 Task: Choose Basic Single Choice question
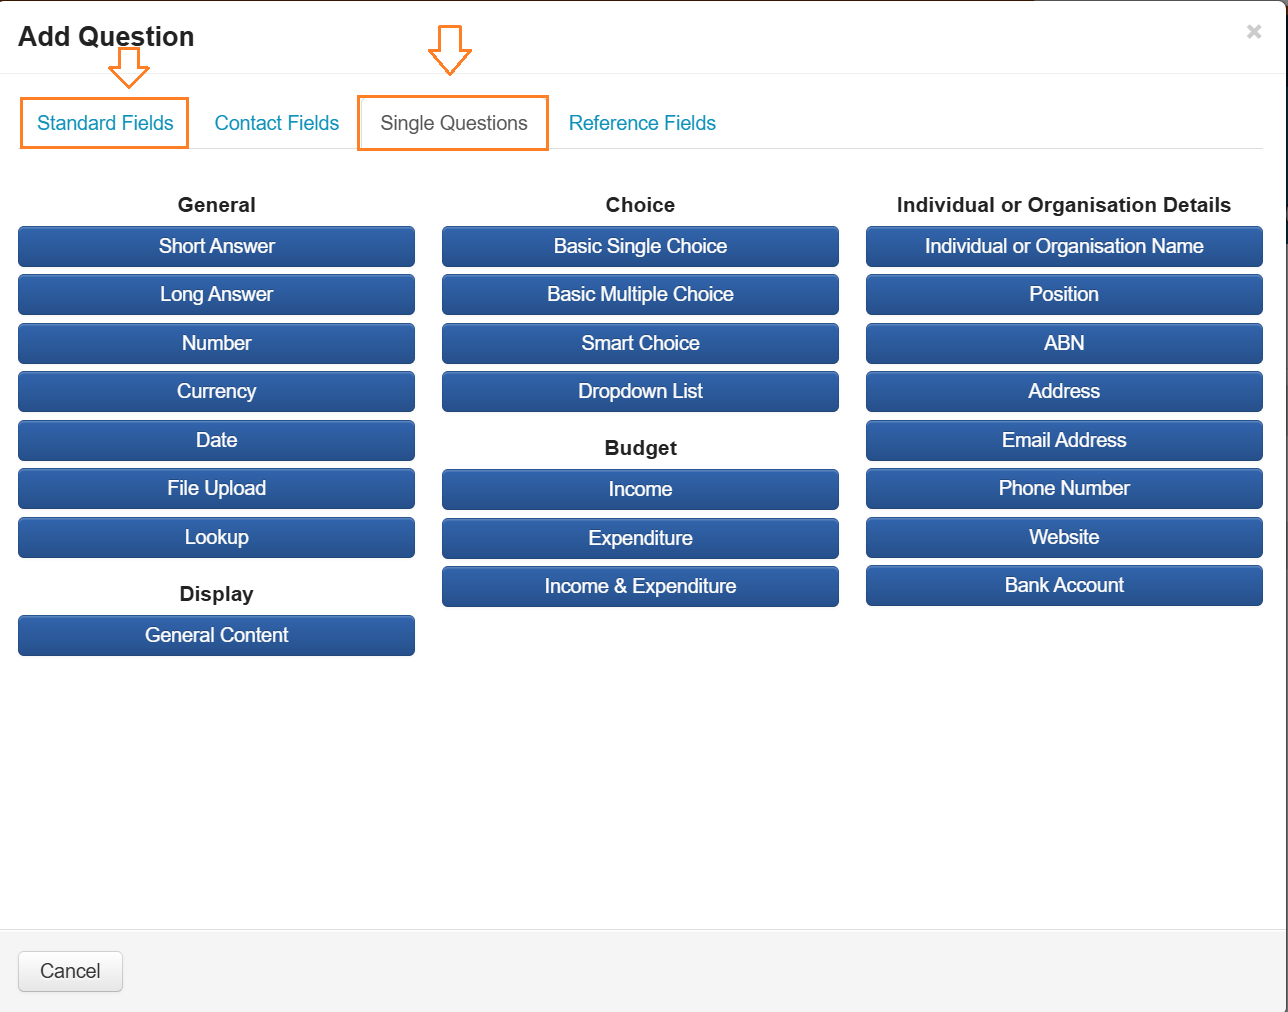[640, 246]
